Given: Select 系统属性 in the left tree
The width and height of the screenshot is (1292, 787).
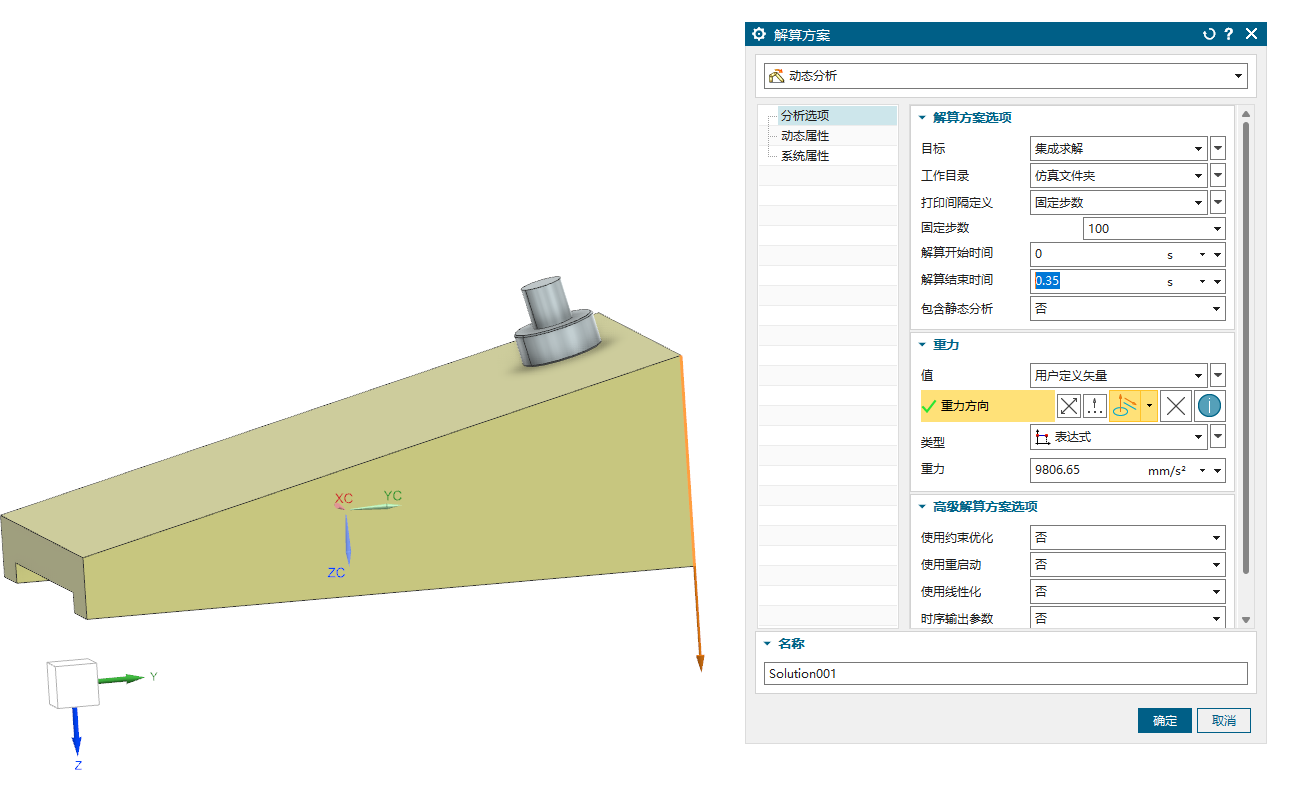Looking at the screenshot, I should 804,156.
